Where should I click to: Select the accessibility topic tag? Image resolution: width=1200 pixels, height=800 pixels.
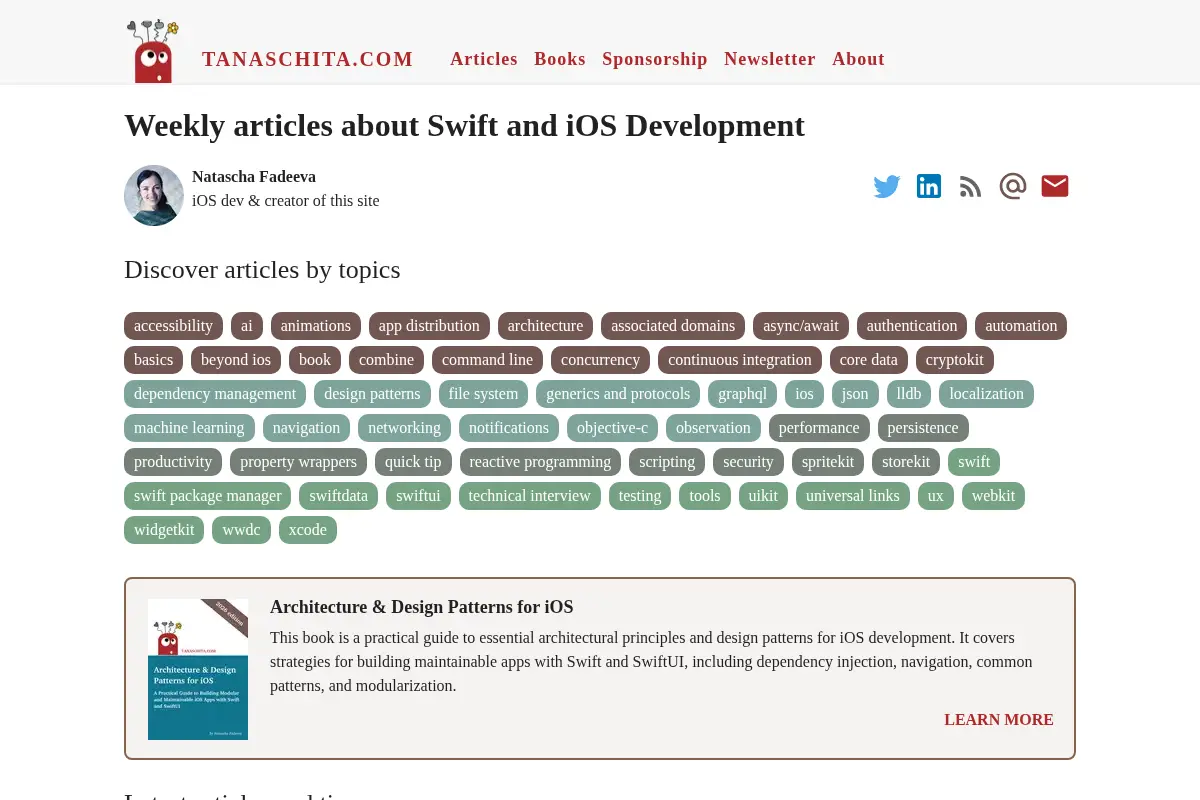click(173, 326)
